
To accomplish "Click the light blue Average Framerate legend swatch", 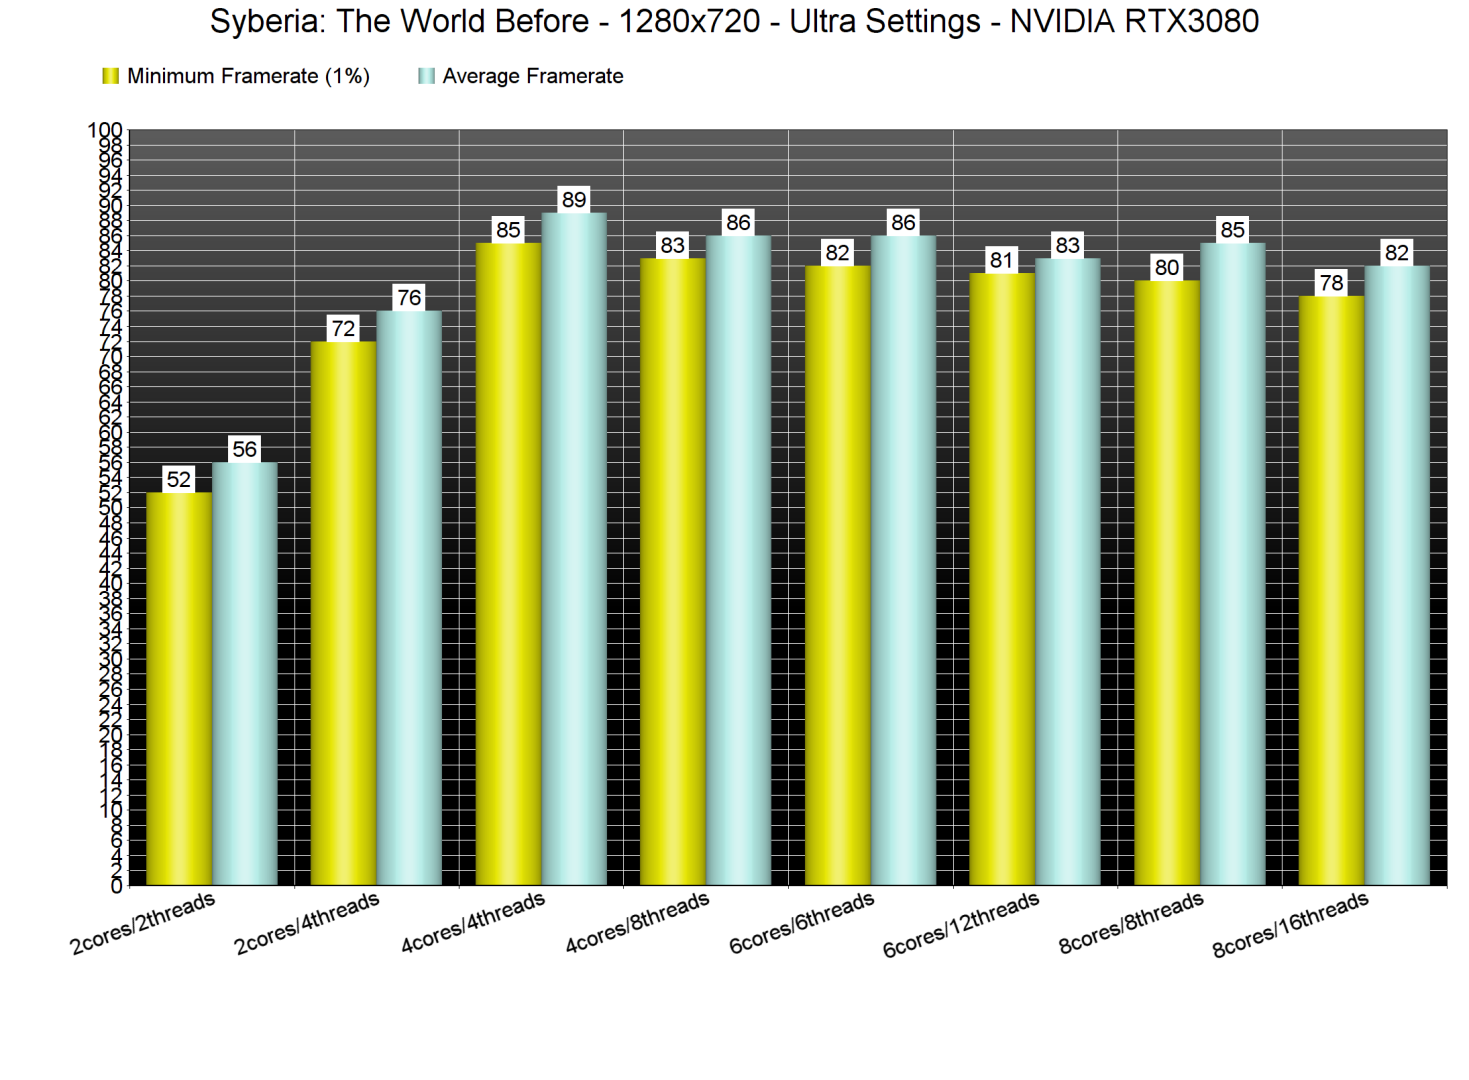I will [426, 76].
